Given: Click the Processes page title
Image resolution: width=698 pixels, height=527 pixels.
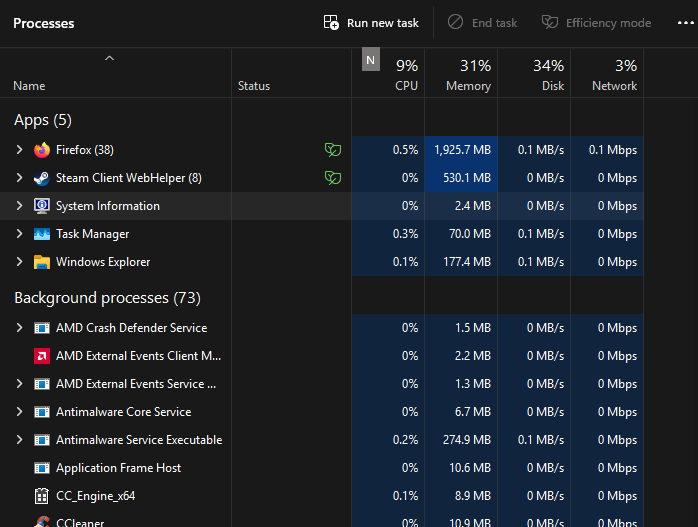Looking at the screenshot, I should (44, 23).
